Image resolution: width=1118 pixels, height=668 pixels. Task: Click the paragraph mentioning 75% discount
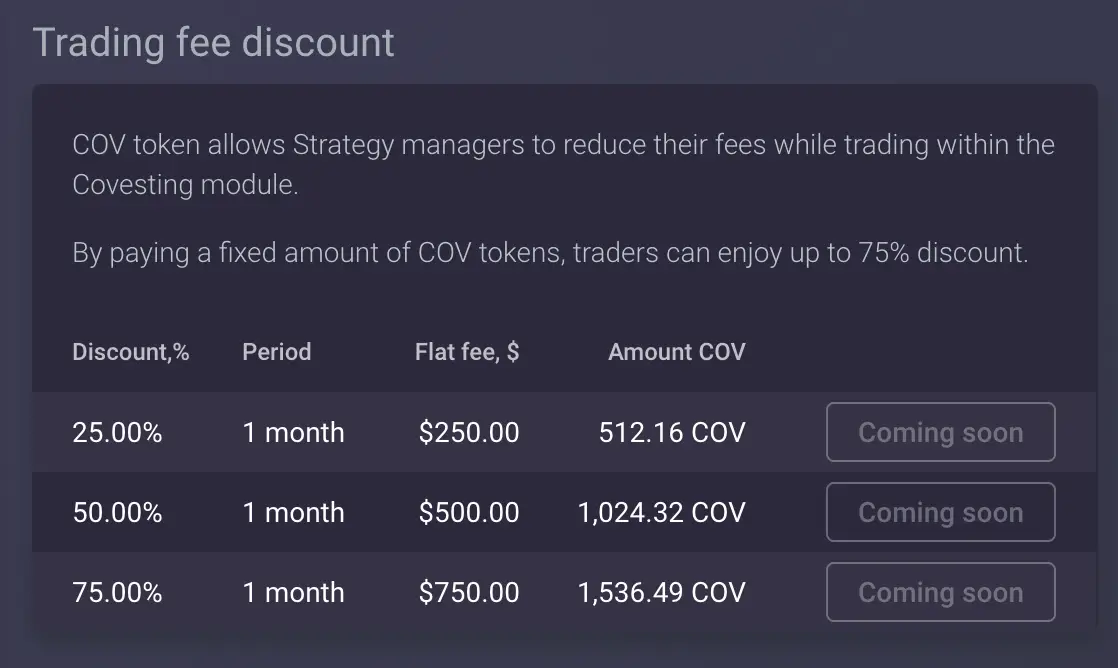pyautogui.click(x=550, y=252)
